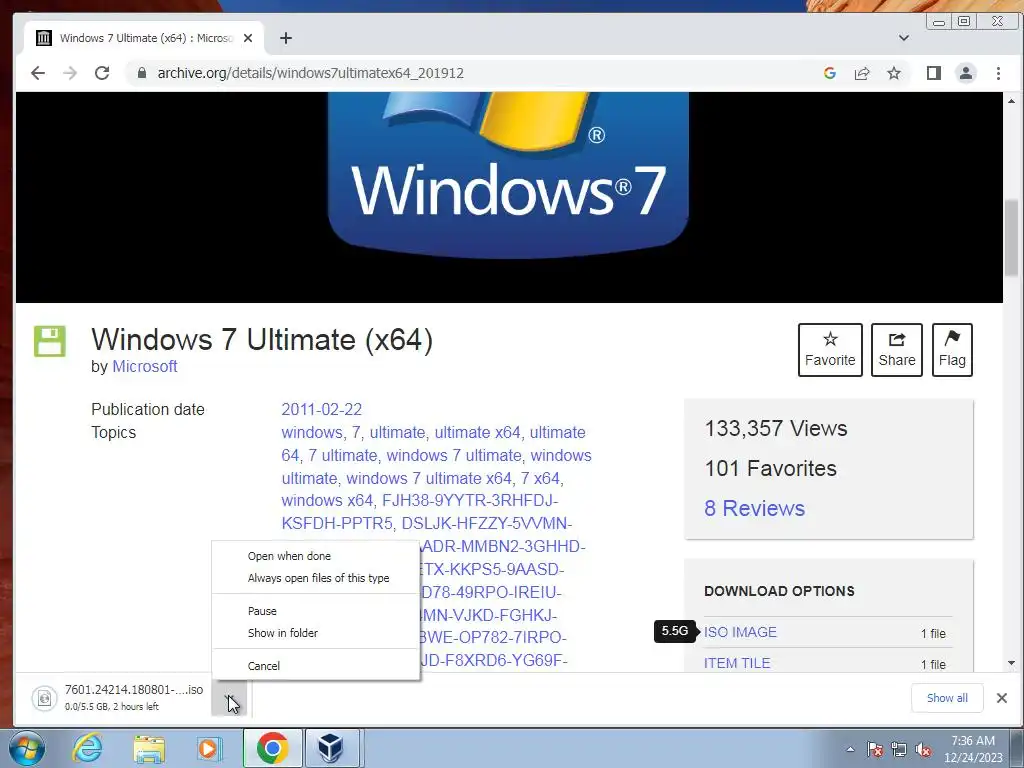Favorite this archive item
1024x768 pixels.
(x=830, y=350)
